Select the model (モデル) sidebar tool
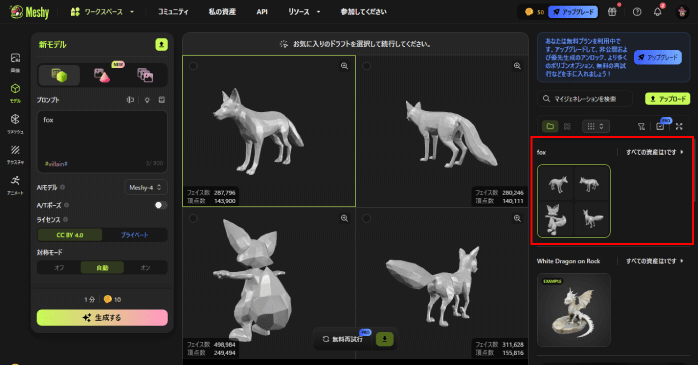698x365 pixels. (15, 93)
